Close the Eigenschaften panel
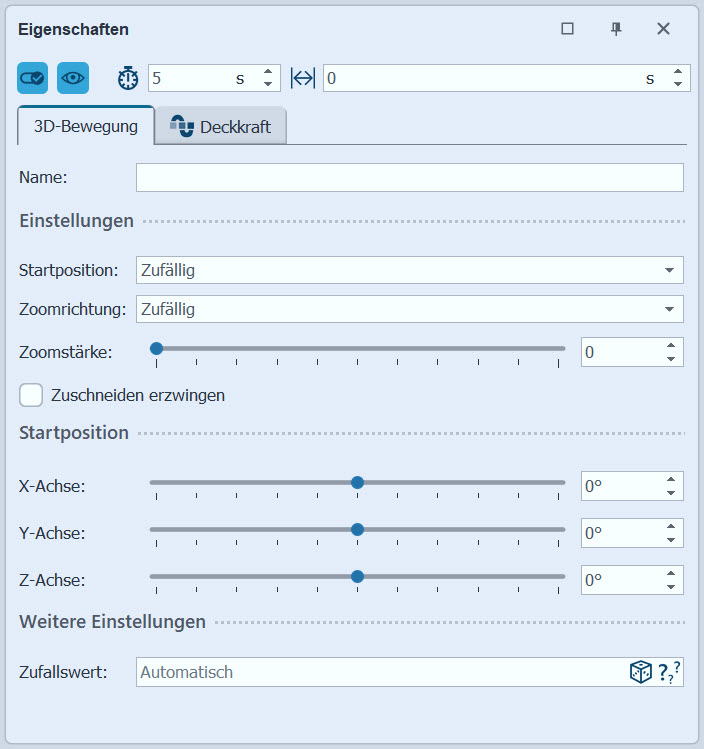704x749 pixels. click(663, 29)
